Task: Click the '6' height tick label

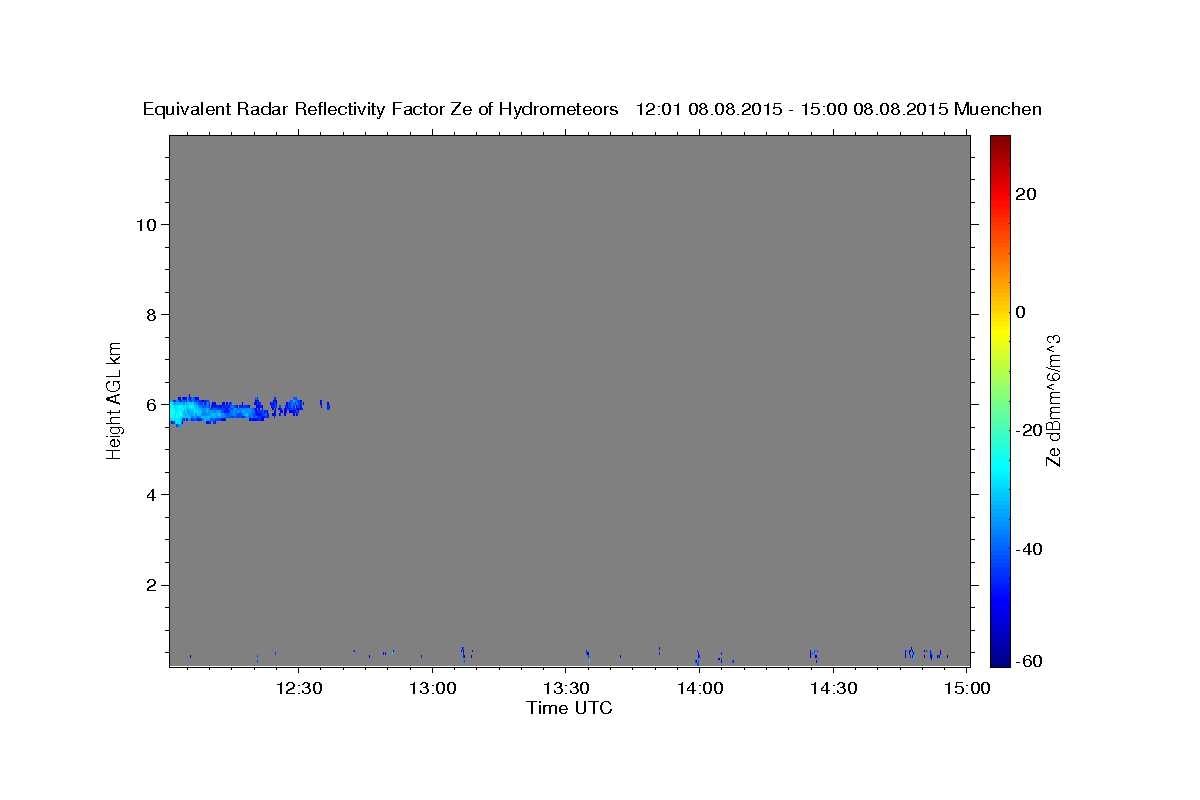Action: click(x=149, y=404)
